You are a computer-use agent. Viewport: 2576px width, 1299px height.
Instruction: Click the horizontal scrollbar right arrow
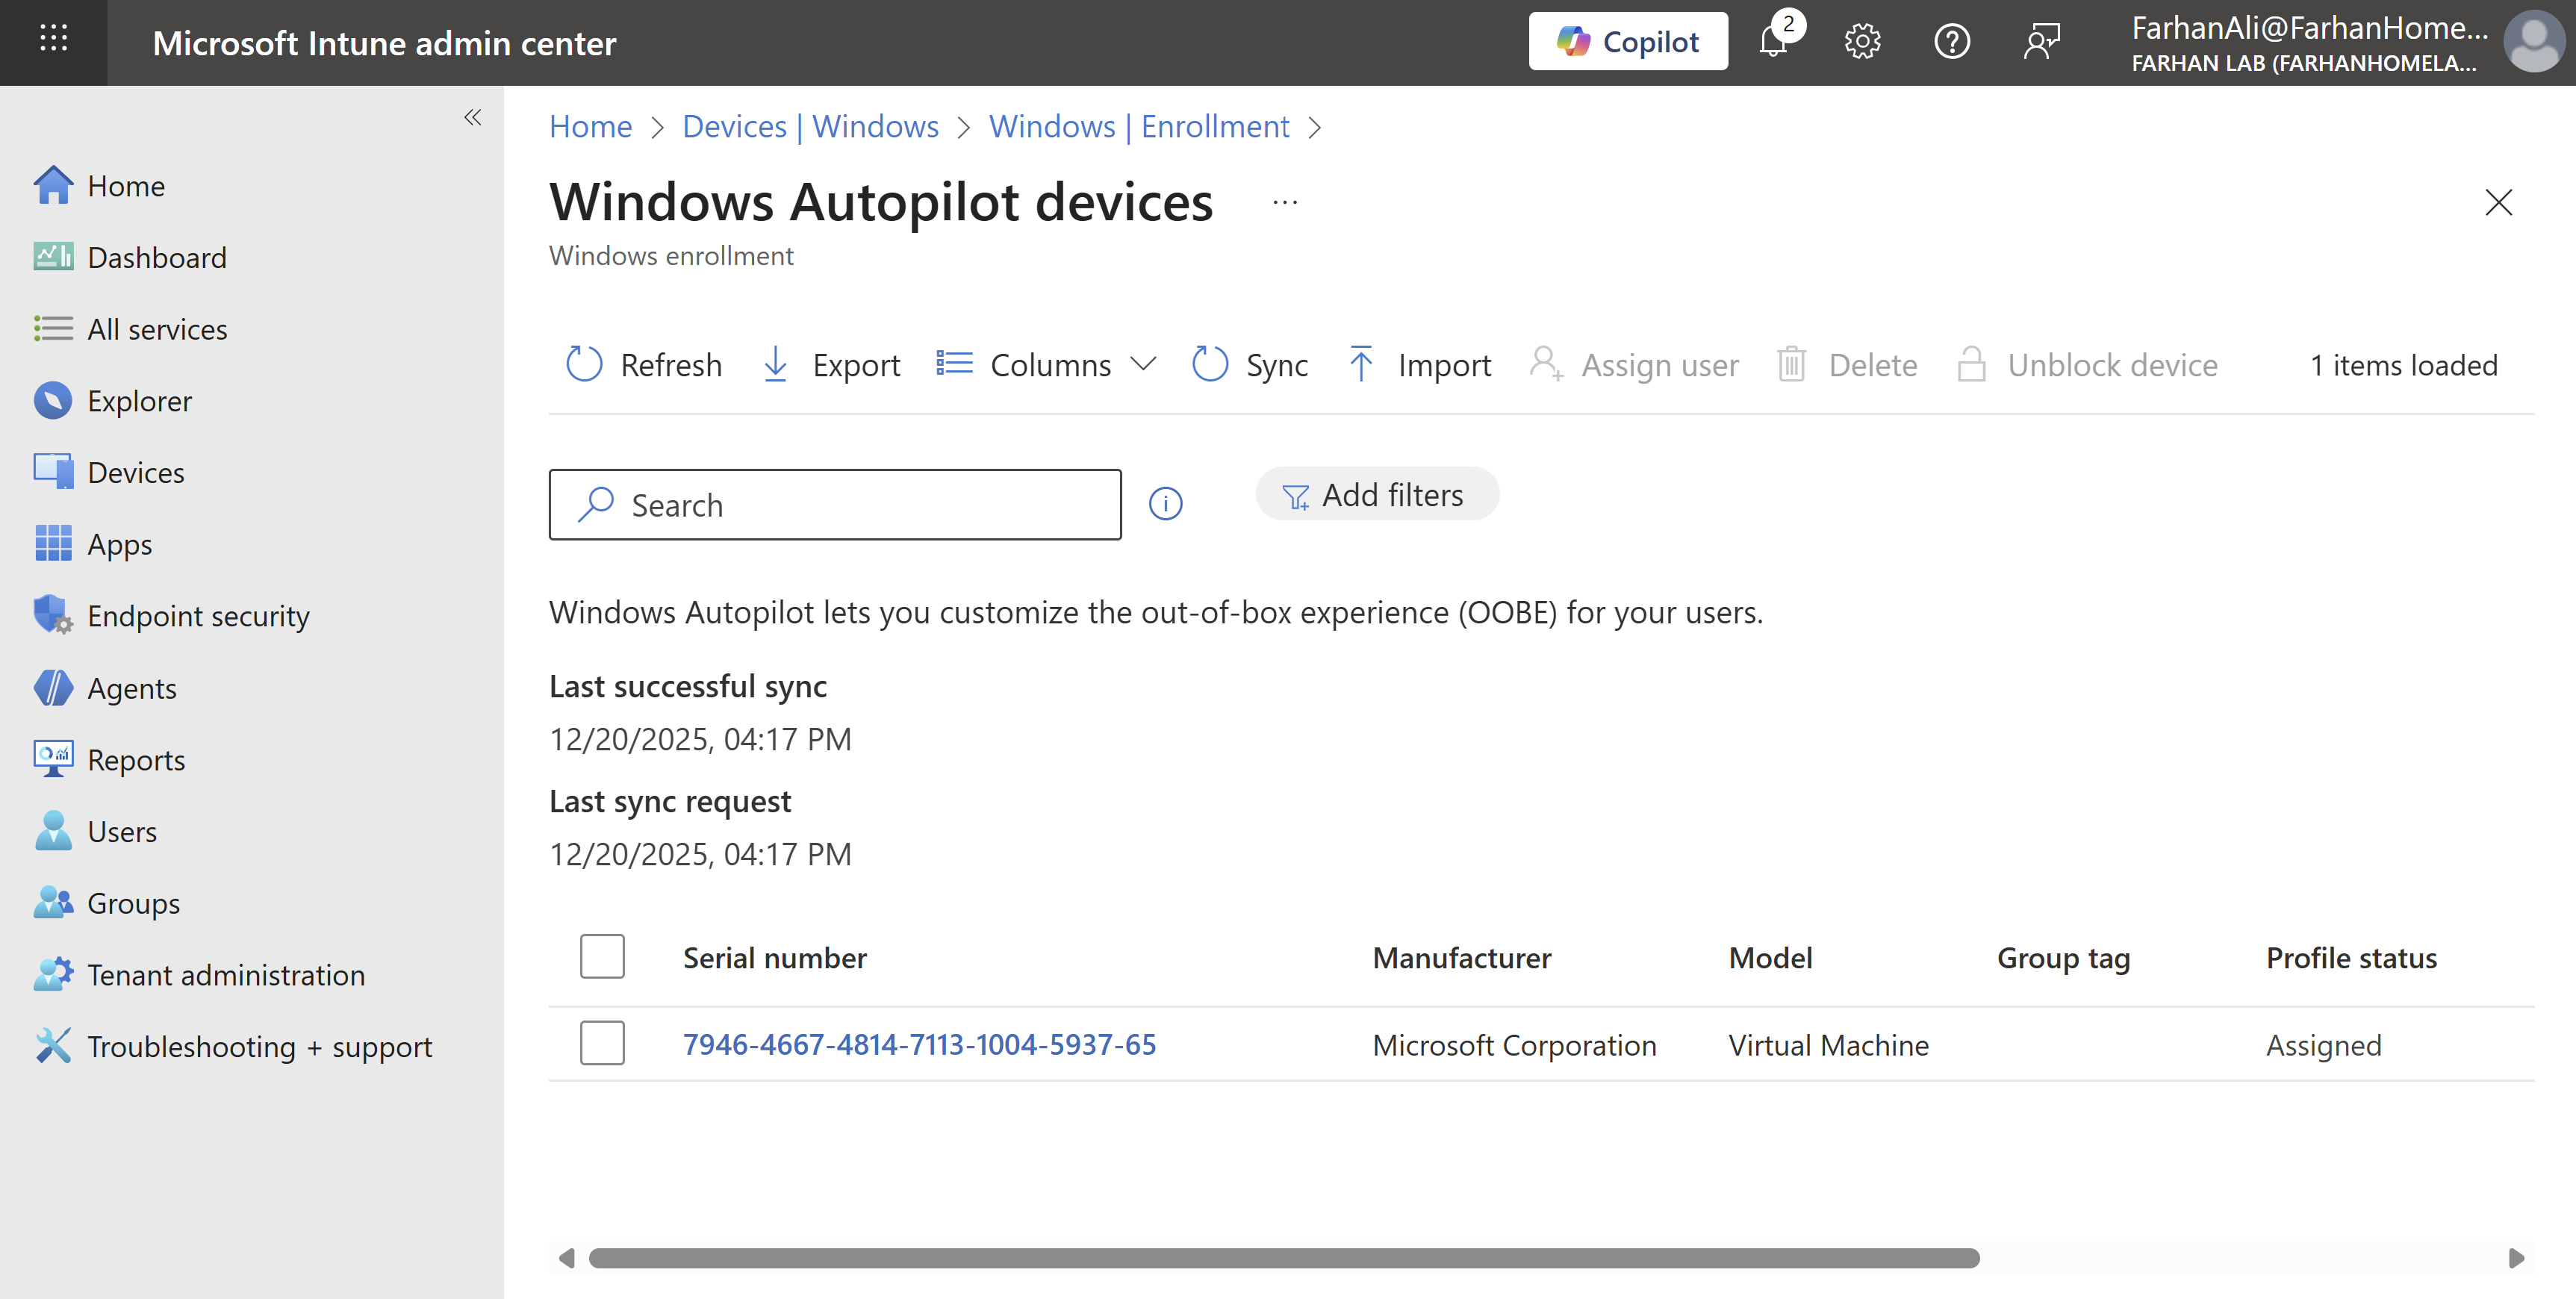2516,1258
